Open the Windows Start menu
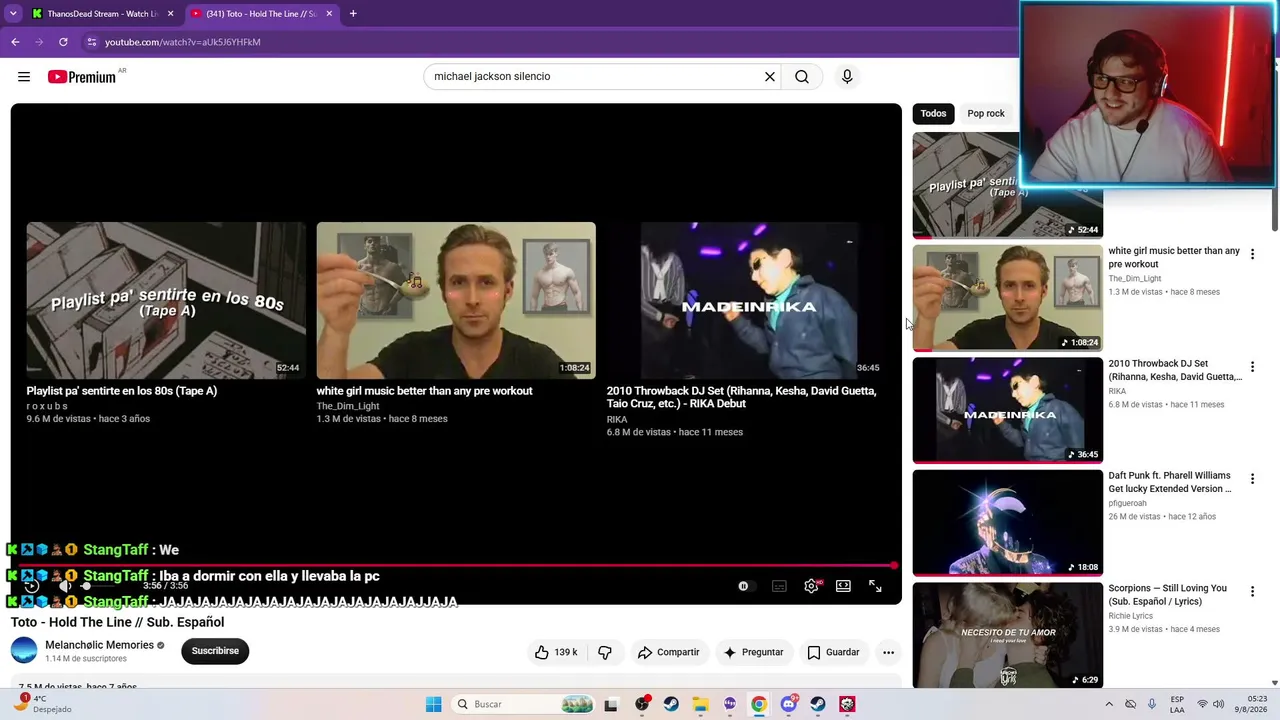The image size is (1280, 720). point(433,704)
